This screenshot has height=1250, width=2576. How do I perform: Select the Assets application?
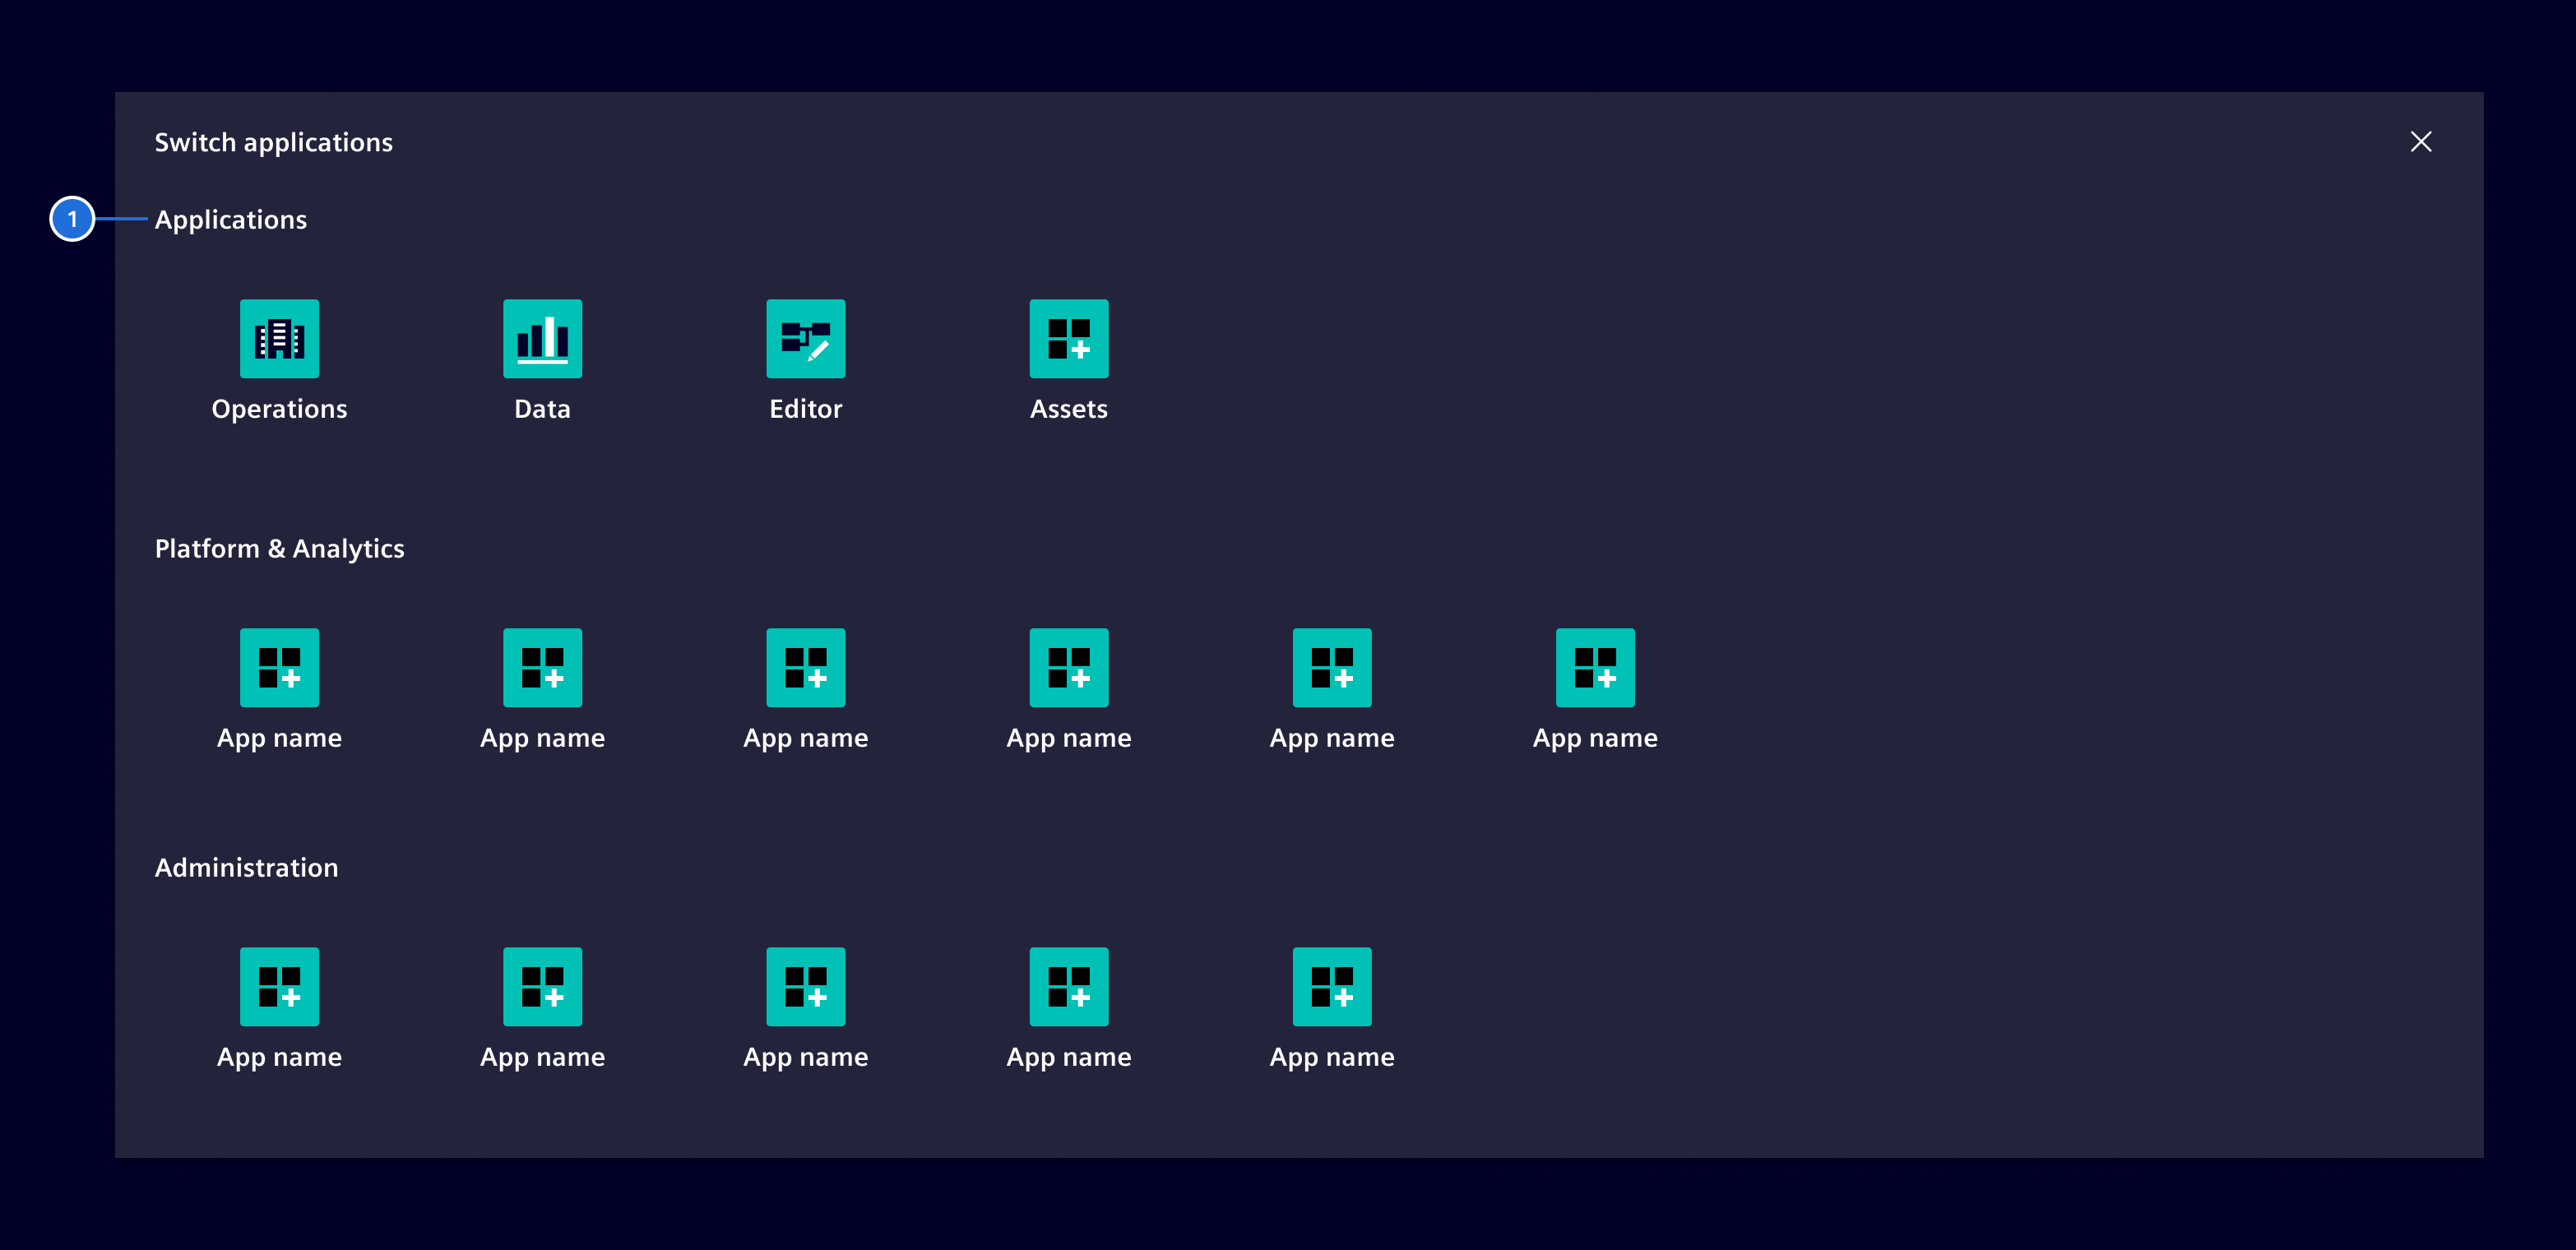1068,339
